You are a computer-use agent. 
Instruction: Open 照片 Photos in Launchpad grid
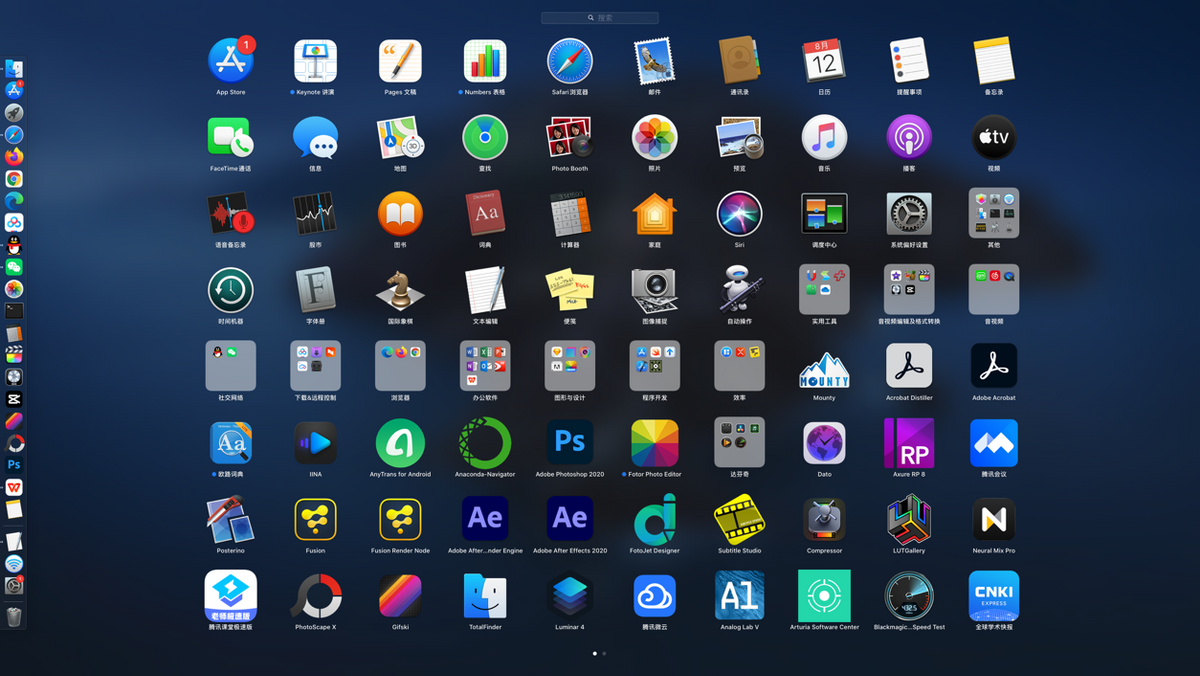pyautogui.click(x=655, y=137)
